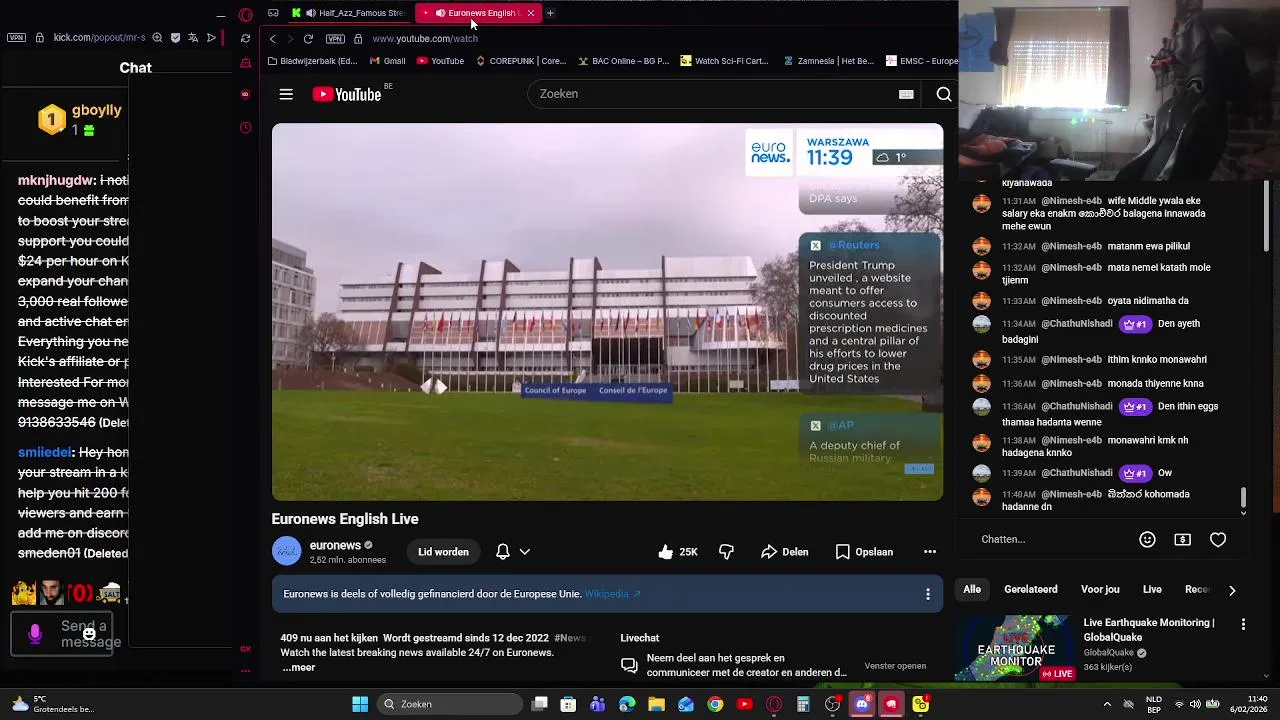The width and height of the screenshot is (1280, 720).
Task: Toggle VPN badge in the Kick popout window
Action: point(16,38)
